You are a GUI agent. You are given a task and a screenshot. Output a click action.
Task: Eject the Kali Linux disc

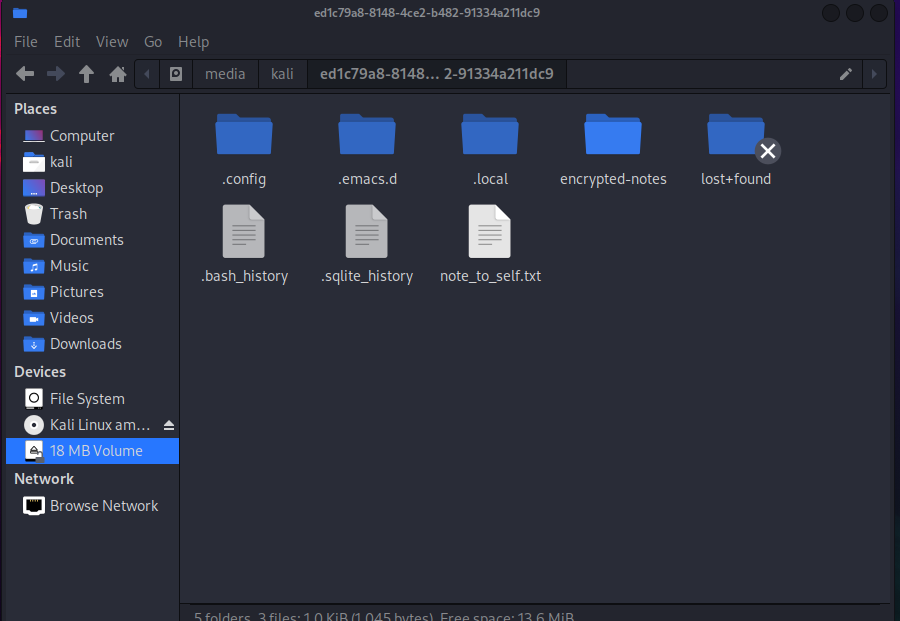click(169, 425)
